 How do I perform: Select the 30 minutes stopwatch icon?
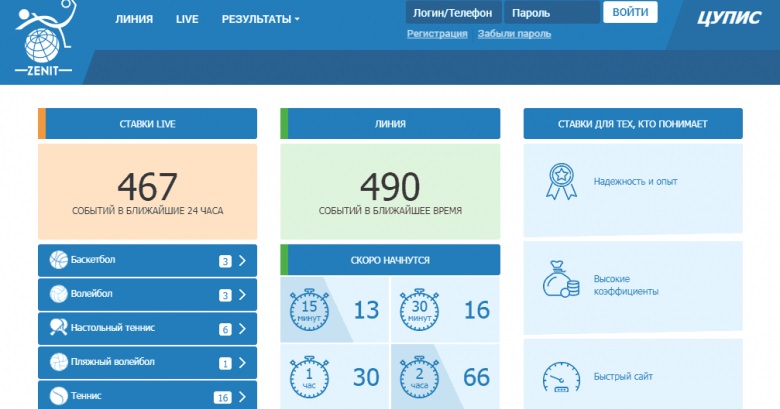click(x=420, y=310)
